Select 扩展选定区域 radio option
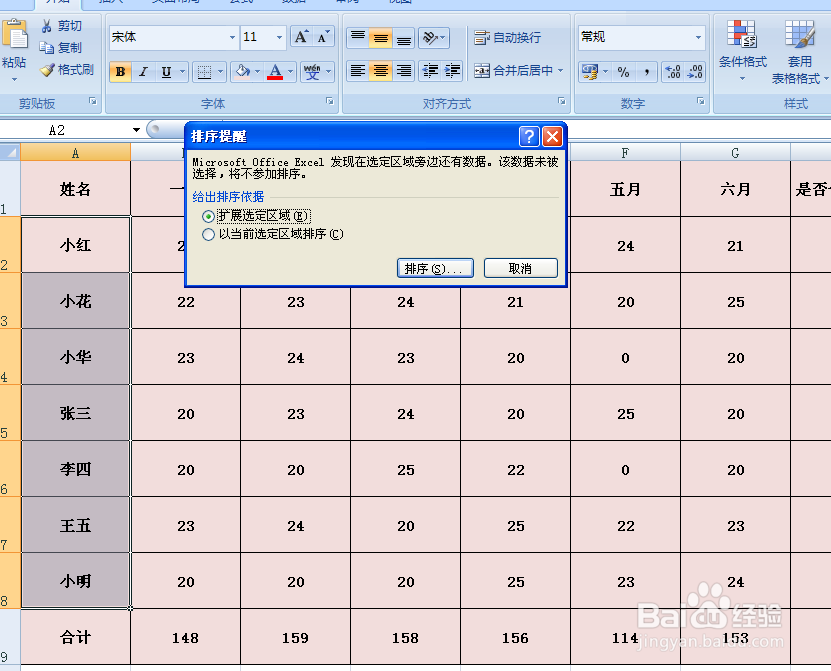Image resolution: width=831 pixels, height=671 pixels. click(208, 216)
